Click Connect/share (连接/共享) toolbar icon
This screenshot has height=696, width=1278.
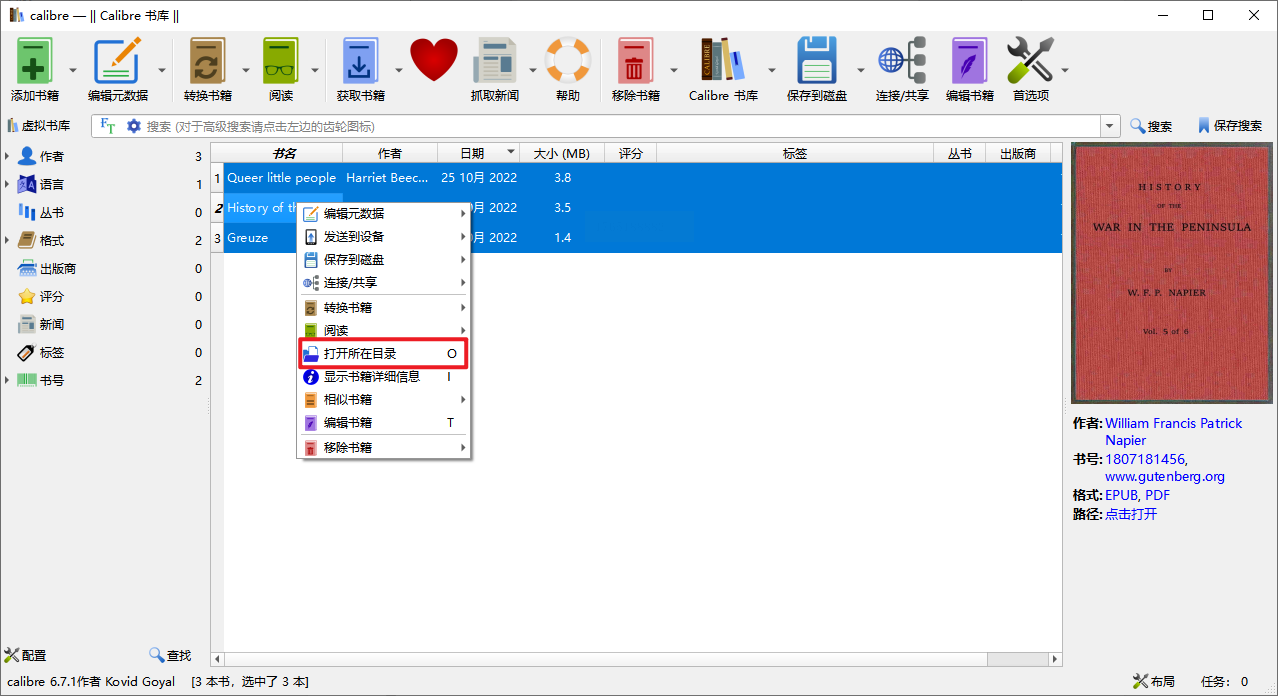[902, 62]
